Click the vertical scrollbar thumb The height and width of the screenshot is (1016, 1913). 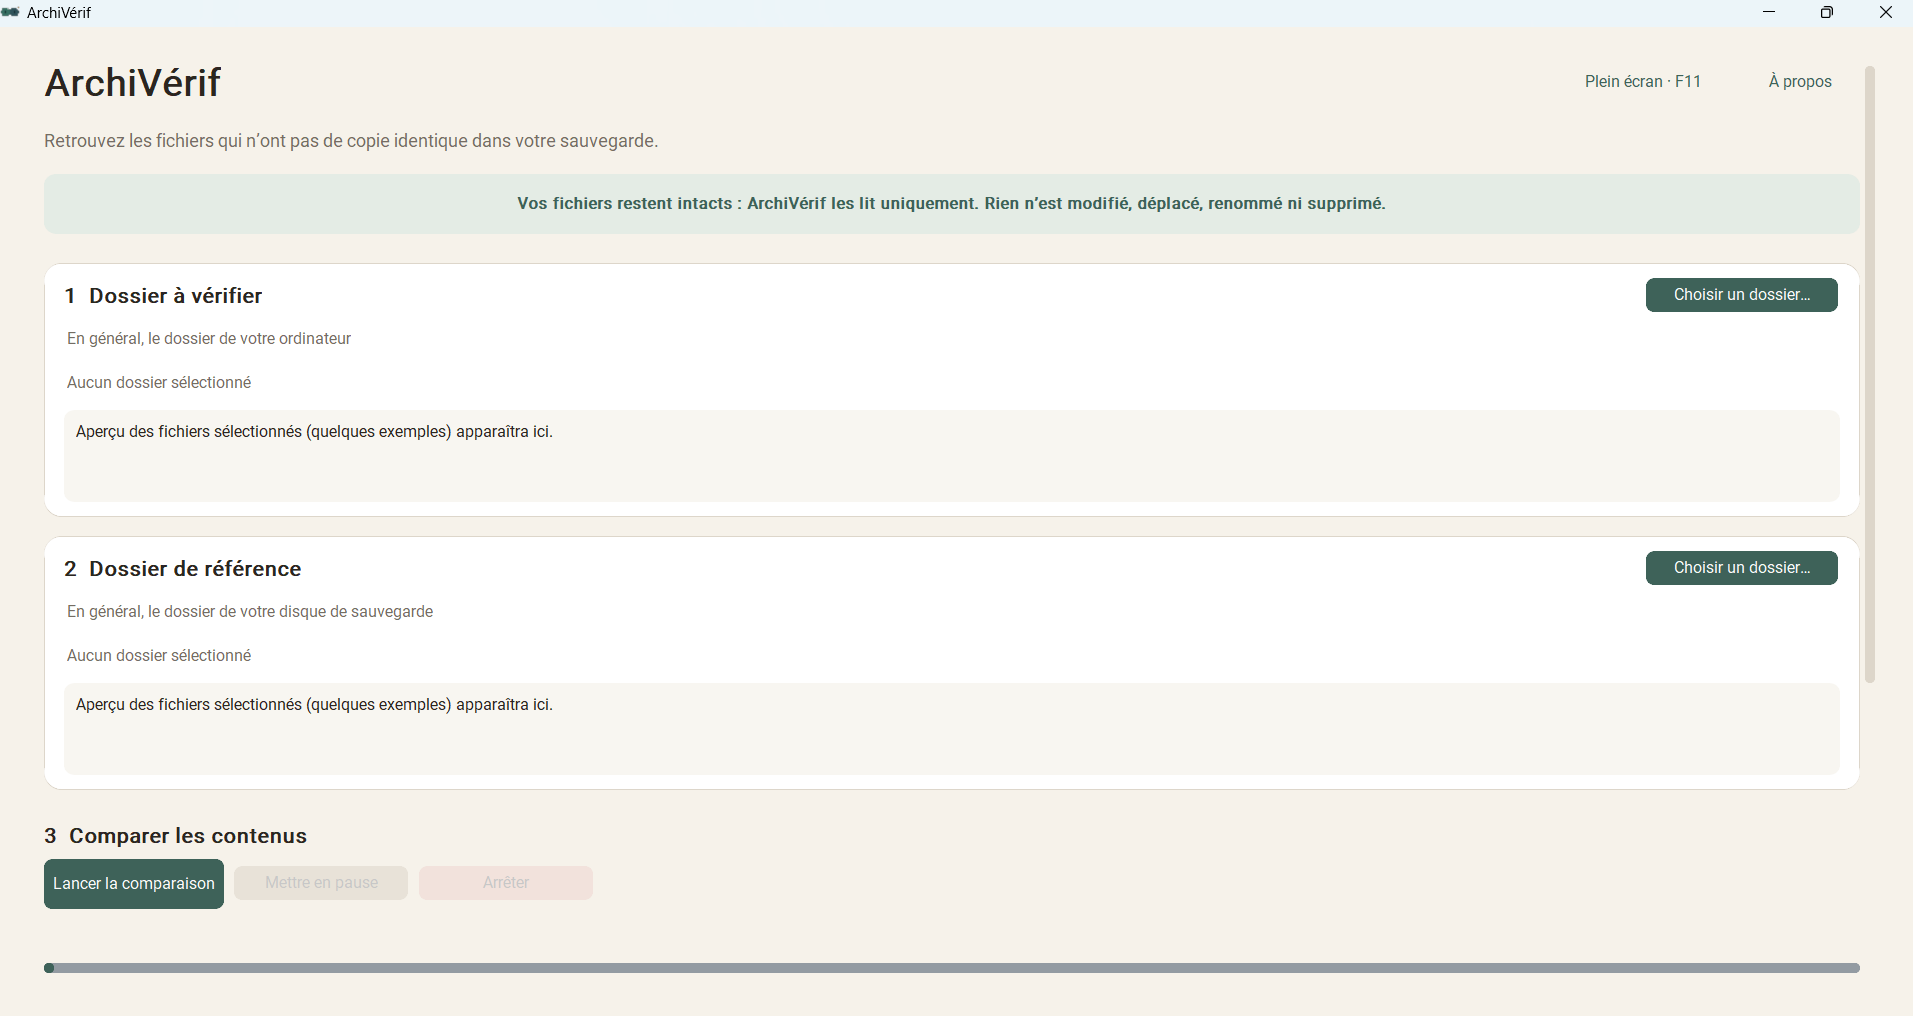click(1870, 375)
